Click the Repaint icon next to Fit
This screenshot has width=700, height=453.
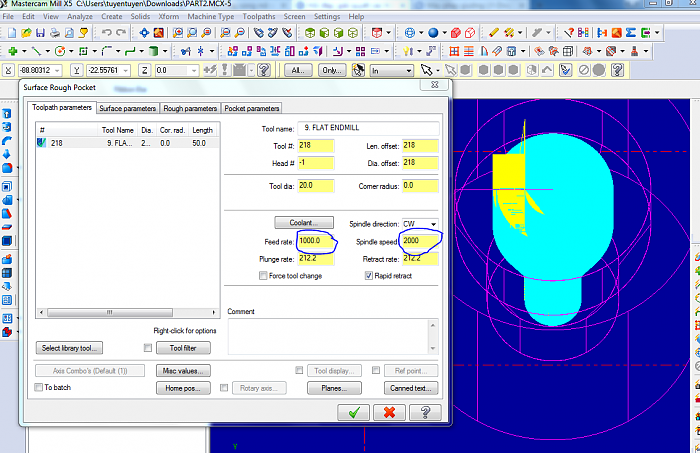pyautogui.click(x=158, y=33)
